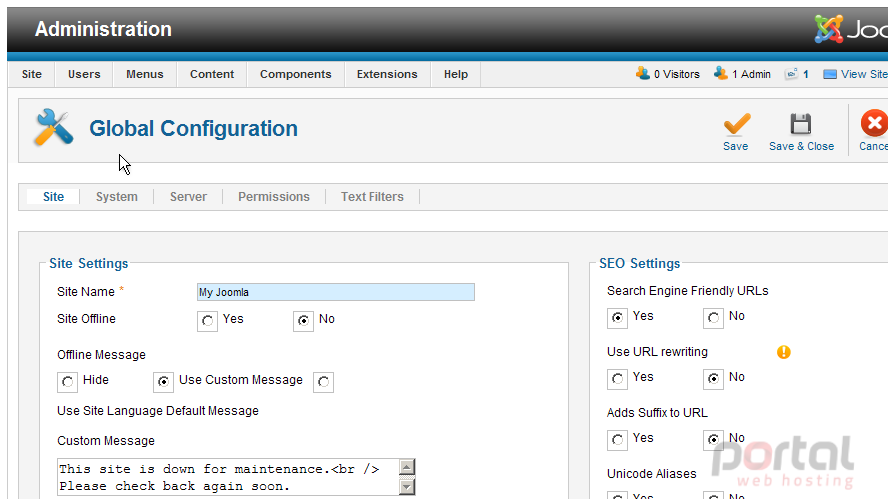Switch to the Text Filters tab
The height and width of the screenshot is (500, 889).
pyautogui.click(x=372, y=197)
